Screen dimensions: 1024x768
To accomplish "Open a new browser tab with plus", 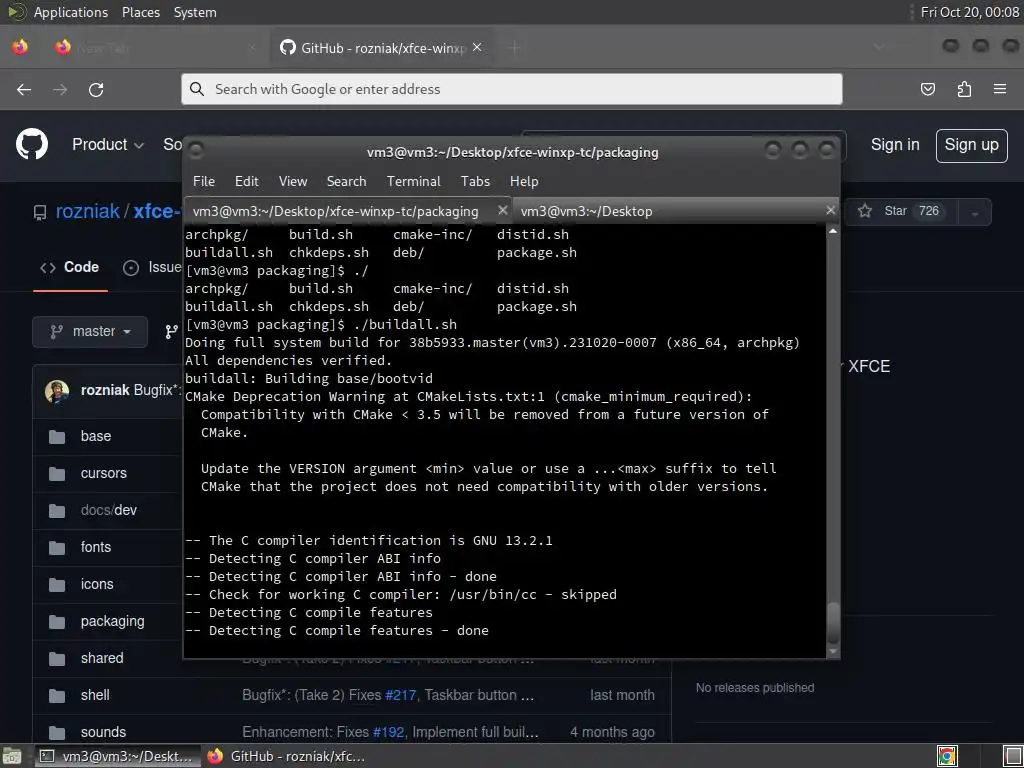I will tap(515, 47).
